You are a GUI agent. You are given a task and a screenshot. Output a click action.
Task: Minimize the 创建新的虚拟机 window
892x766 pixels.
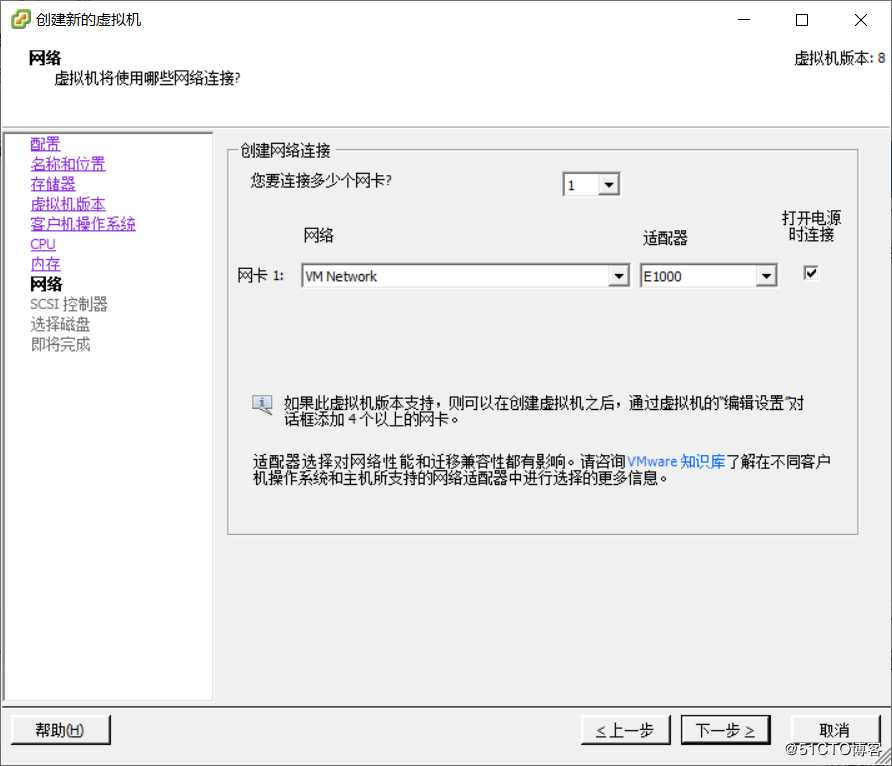744,20
